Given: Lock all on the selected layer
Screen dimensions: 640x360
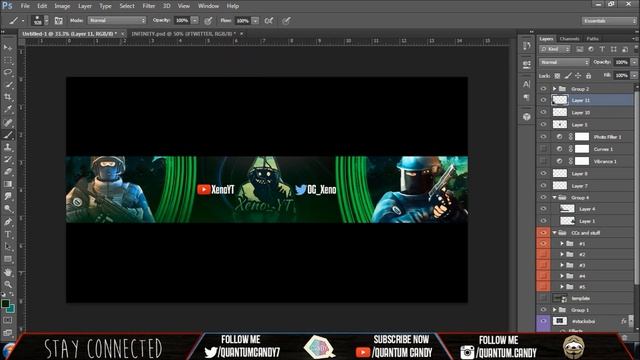Looking at the screenshot, I should click(588, 76).
